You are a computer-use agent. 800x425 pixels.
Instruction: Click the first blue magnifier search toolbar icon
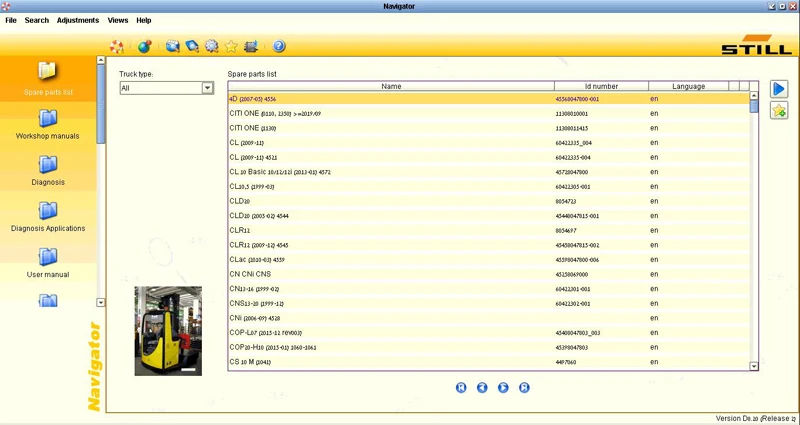(x=172, y=46)
